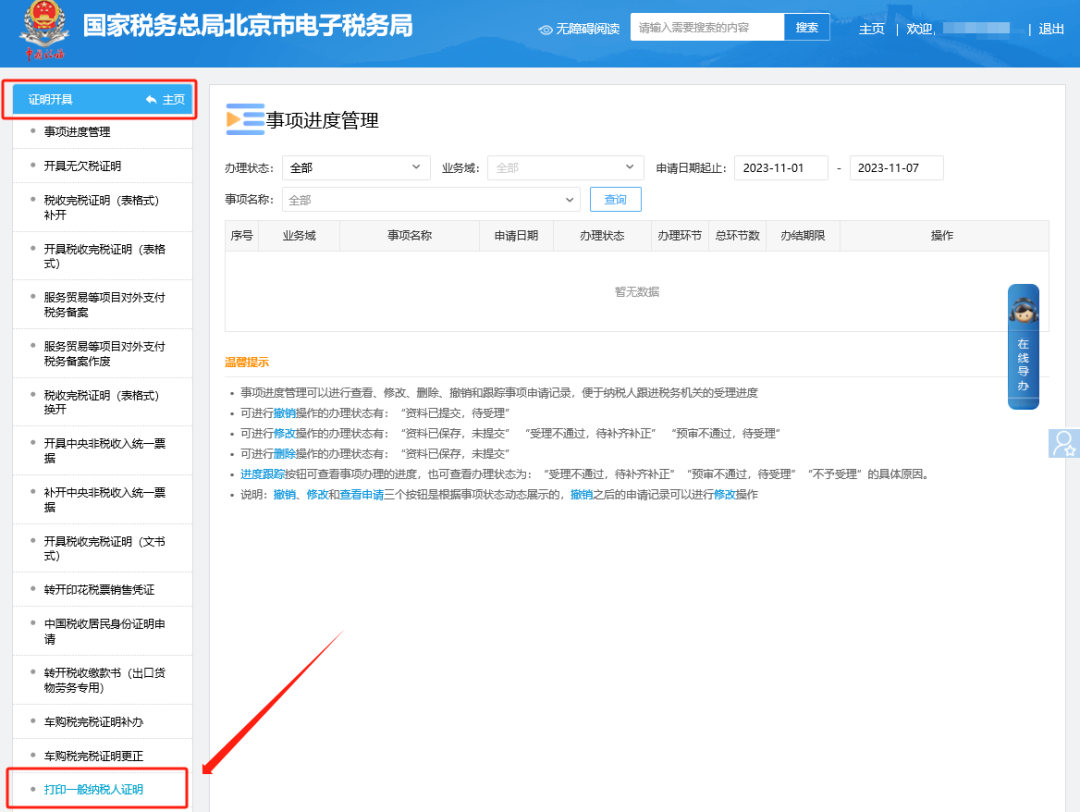
Task: Click the 搜索 search button
Action: click(x=806, y=28)
